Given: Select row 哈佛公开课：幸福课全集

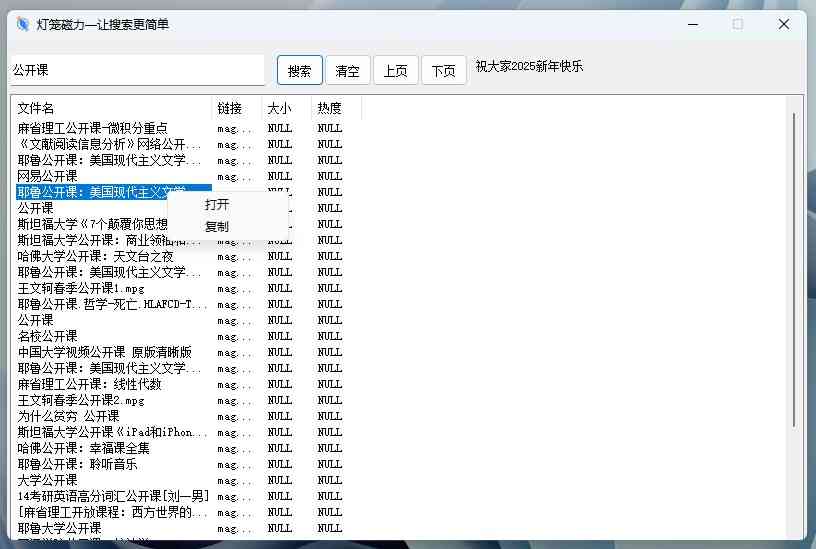Looking at the screenshot, I should pyautogui.click(x=83, y=448).
